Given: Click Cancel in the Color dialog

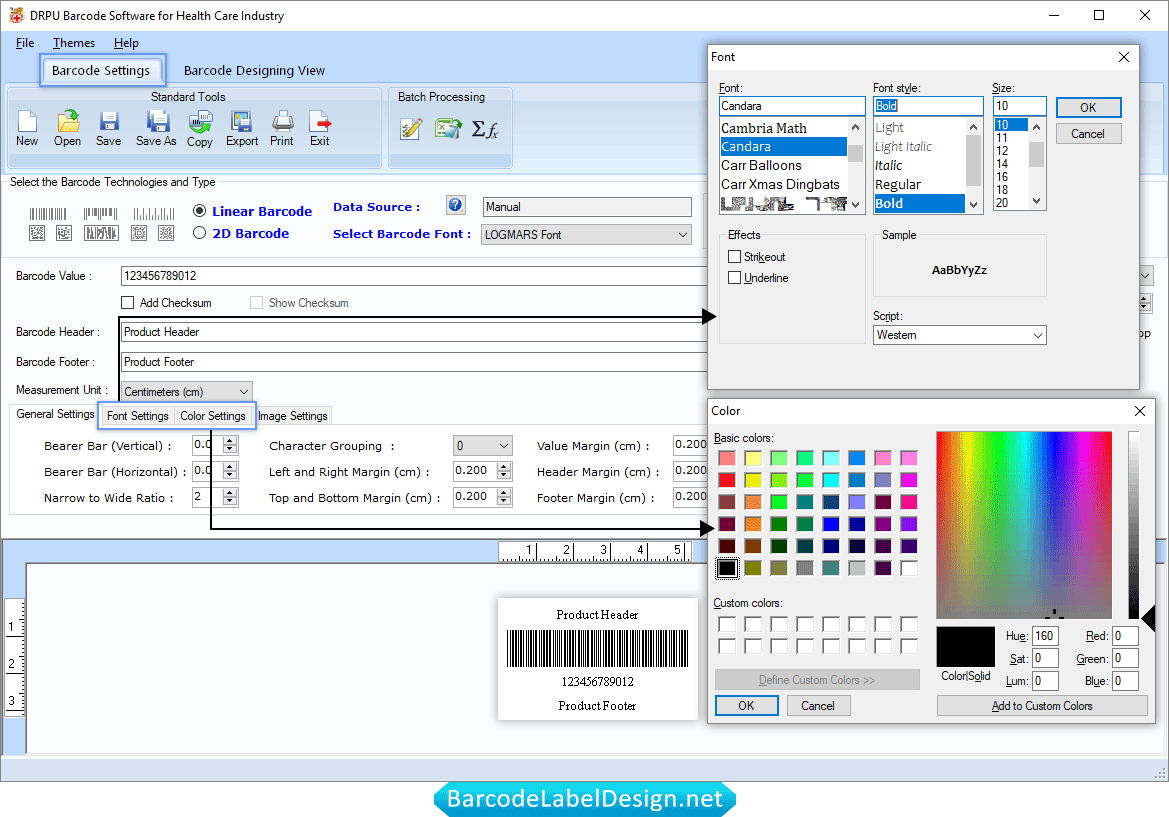Looking at the screenshot, I should point(818,706).
